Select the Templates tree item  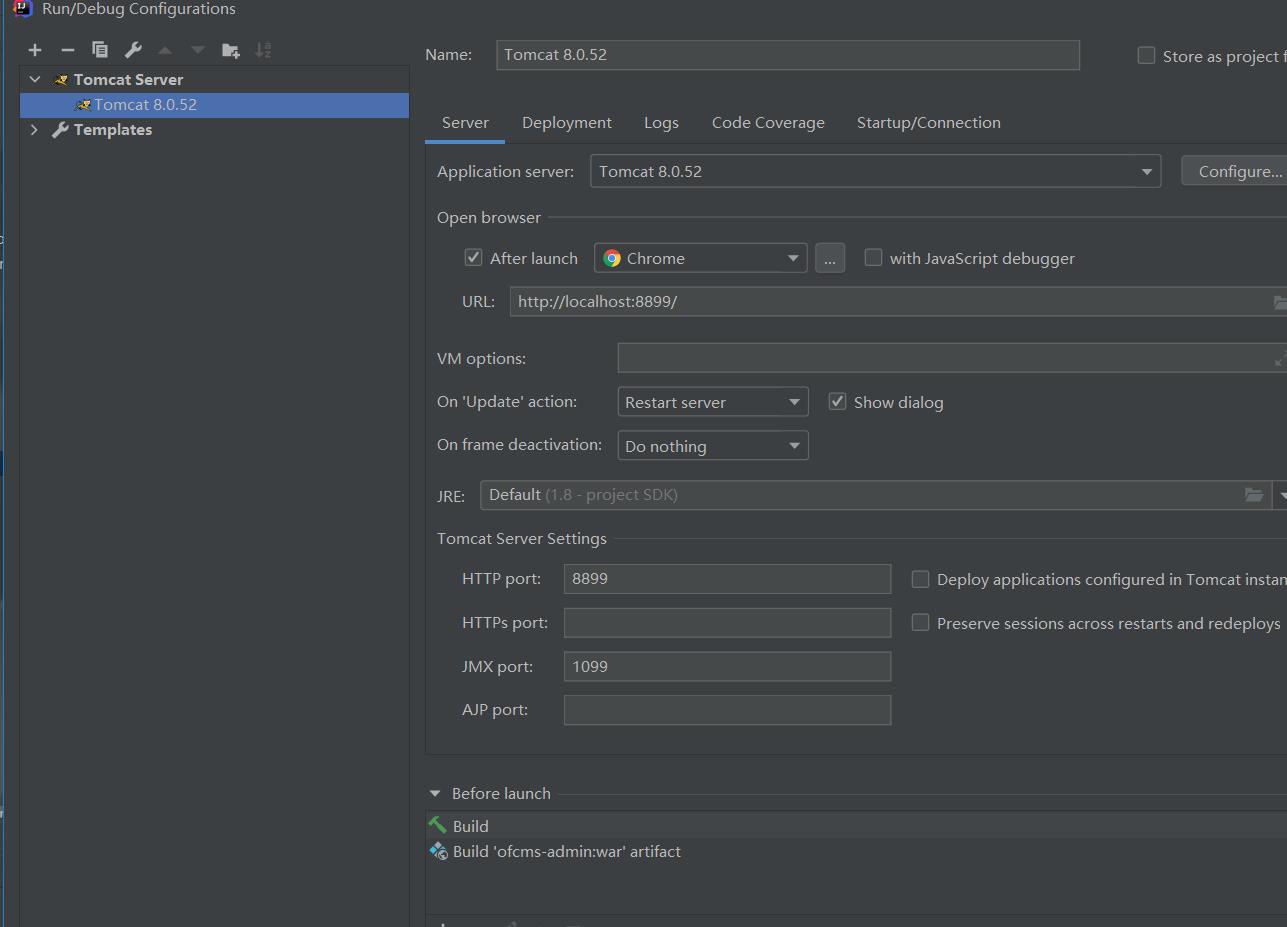tap(112, 130)
